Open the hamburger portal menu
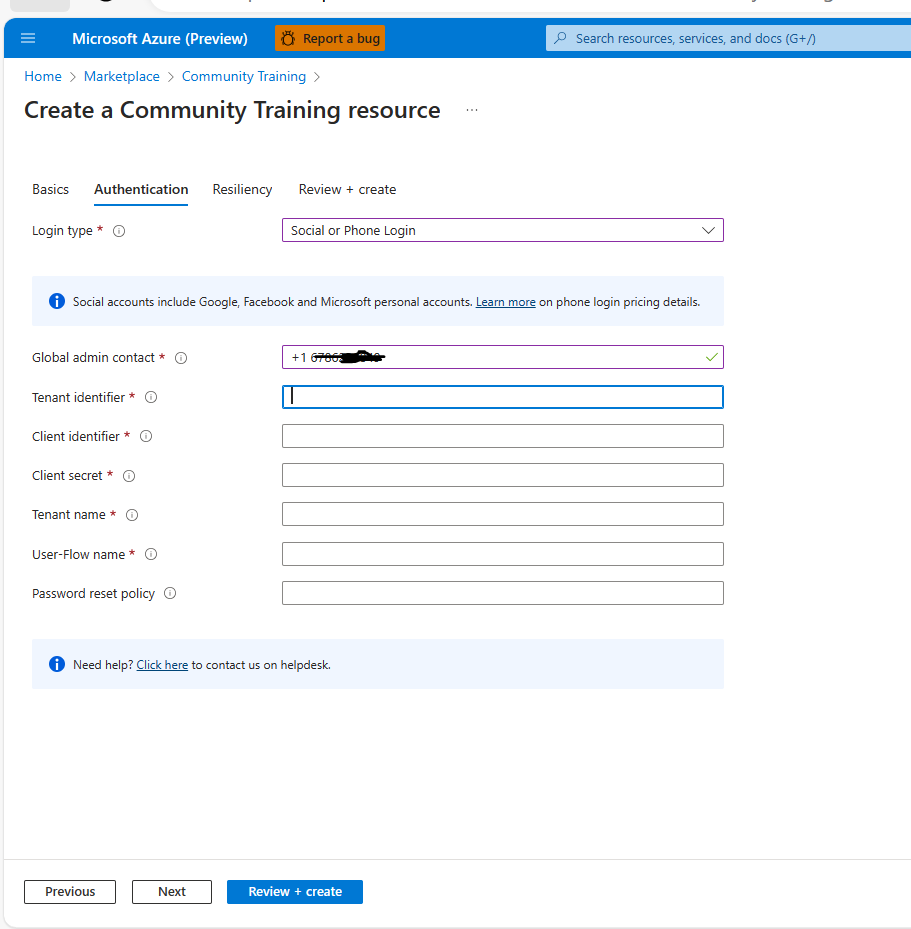911x929 pixels. 28,39
